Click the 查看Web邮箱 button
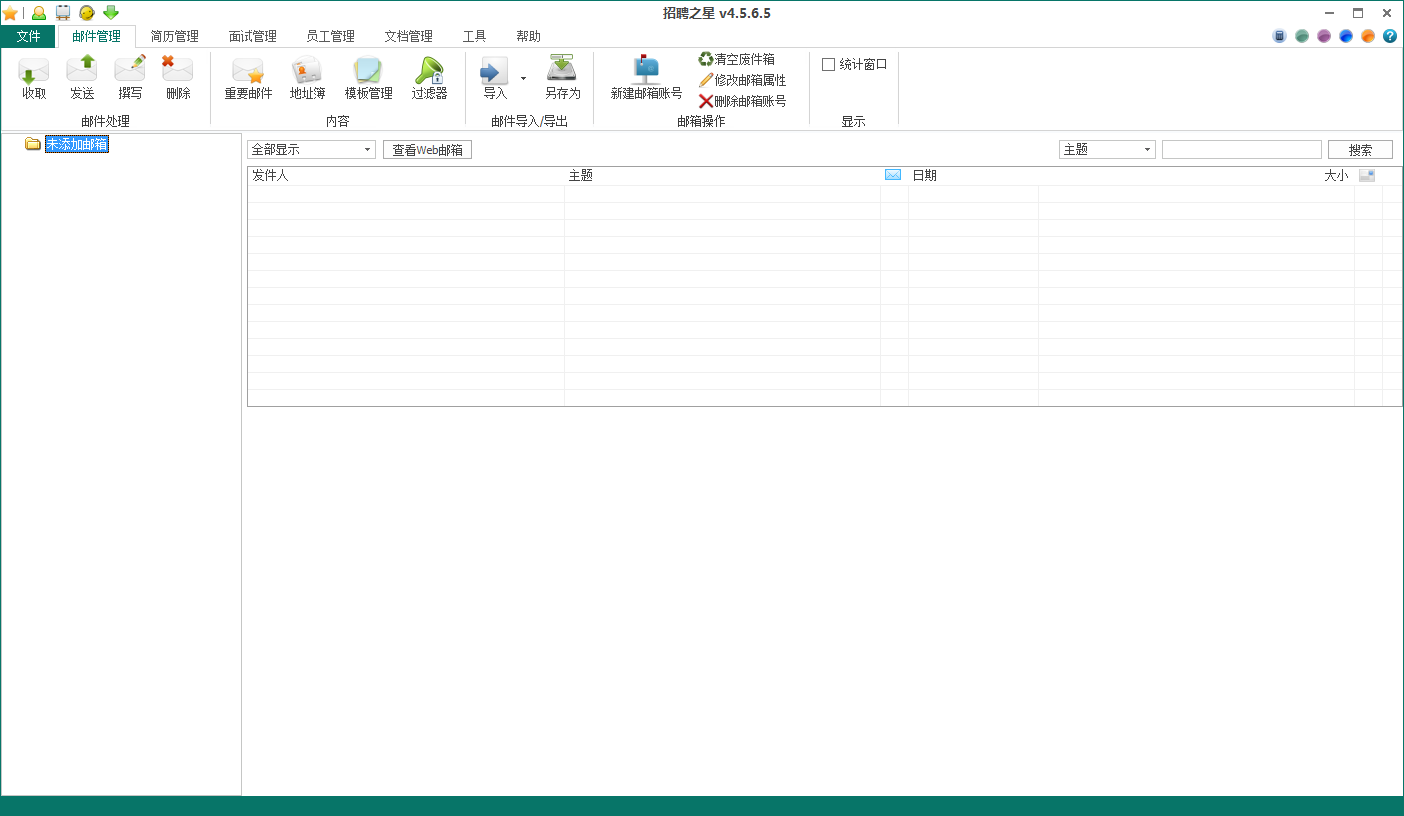1404x816 pixels. tap(427, 150)
